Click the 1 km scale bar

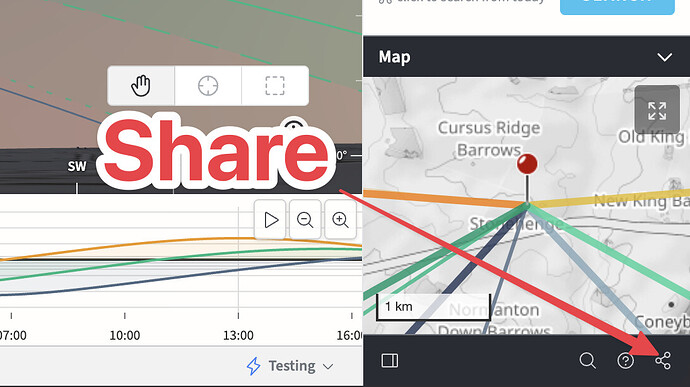433,307
